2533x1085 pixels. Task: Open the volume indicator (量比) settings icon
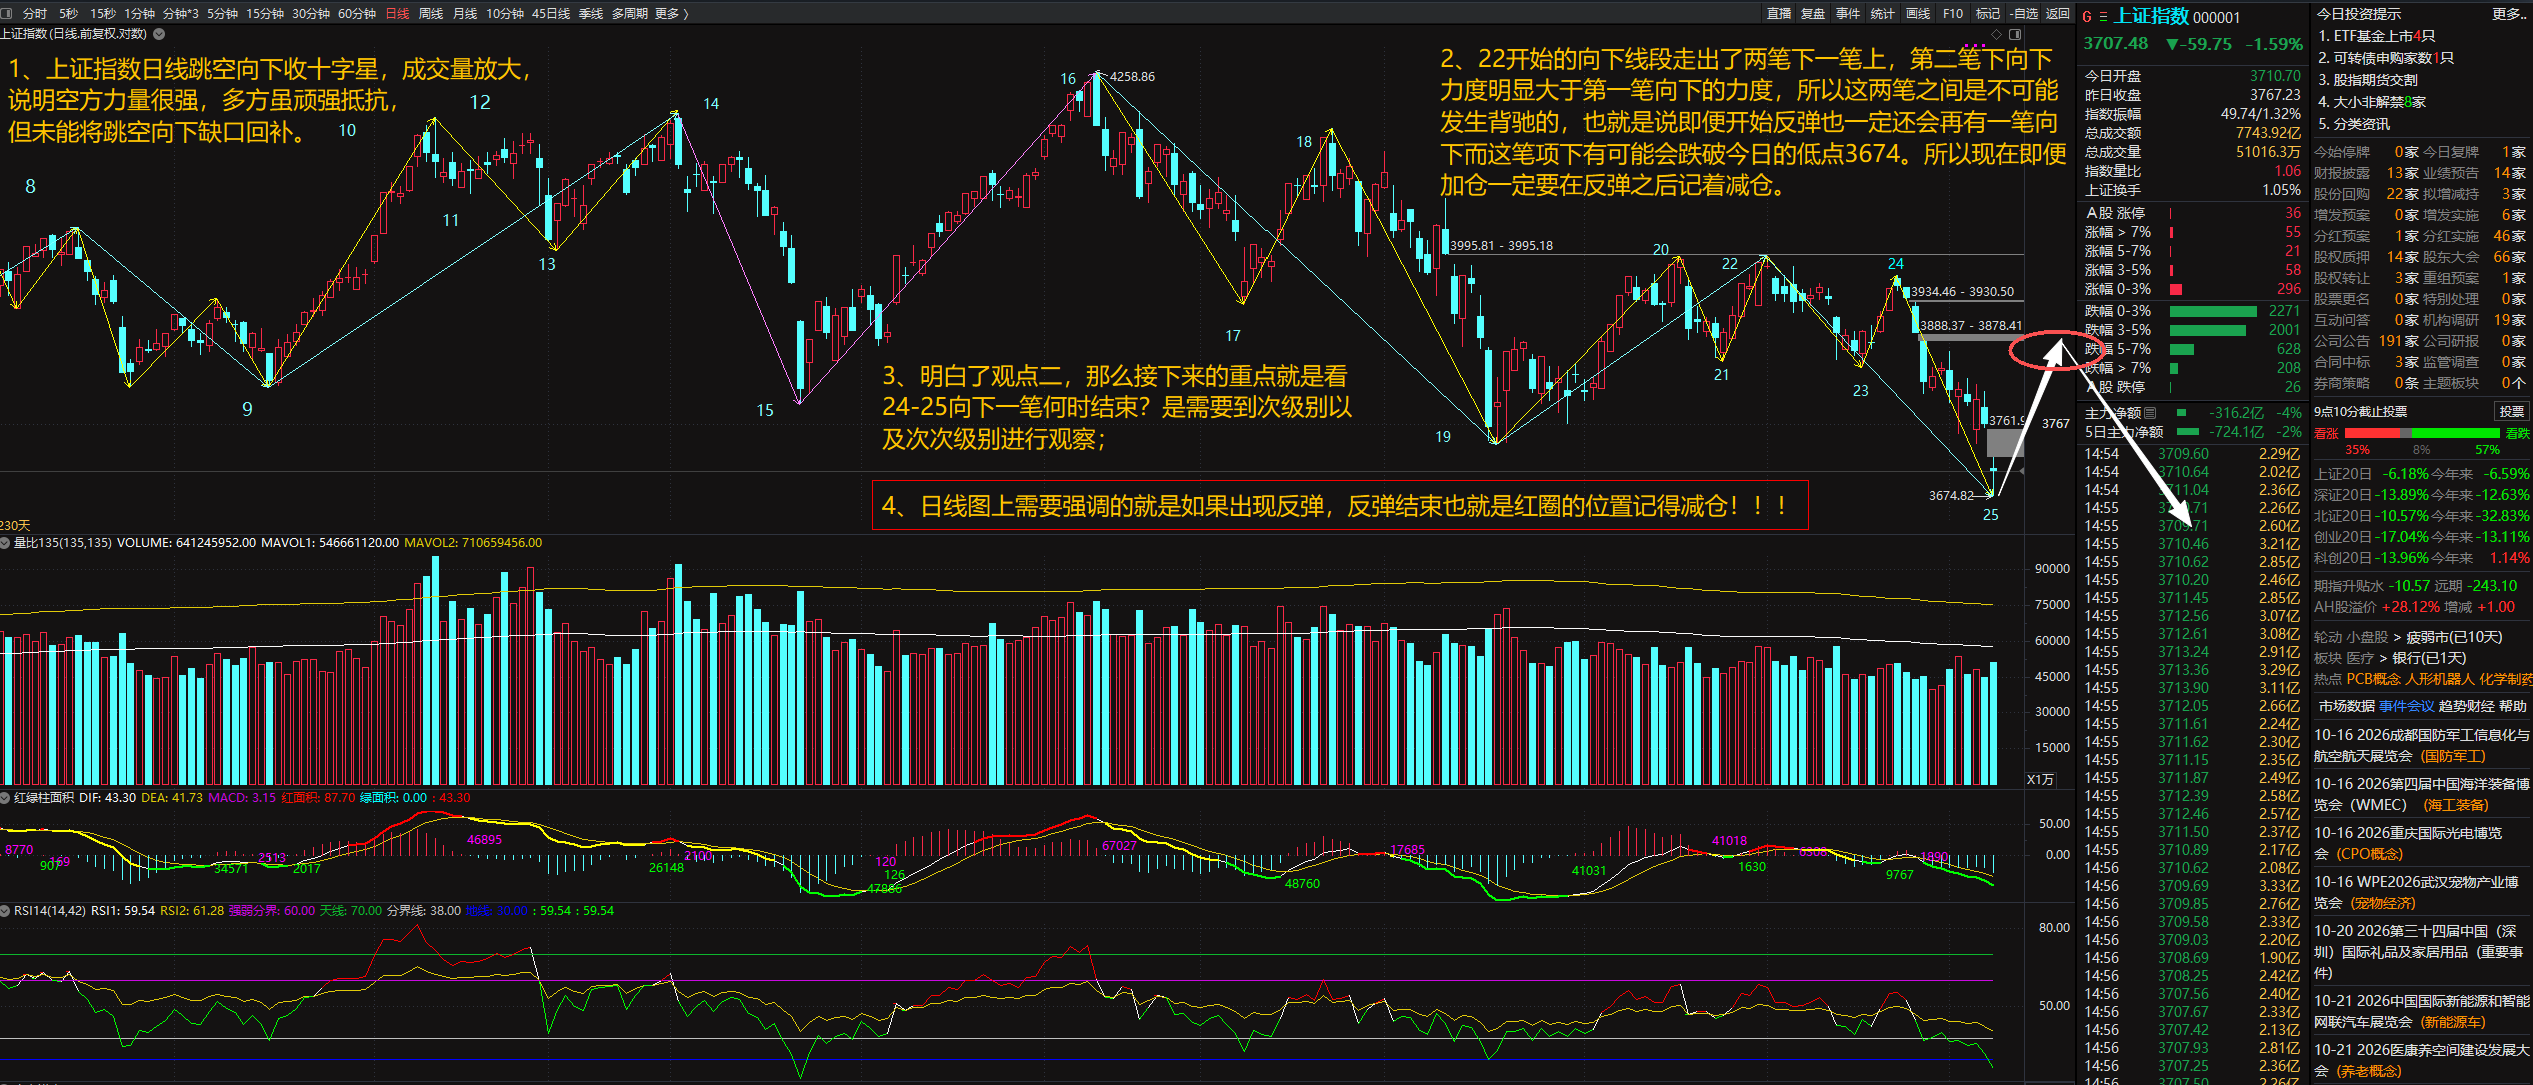click(6, 543)
